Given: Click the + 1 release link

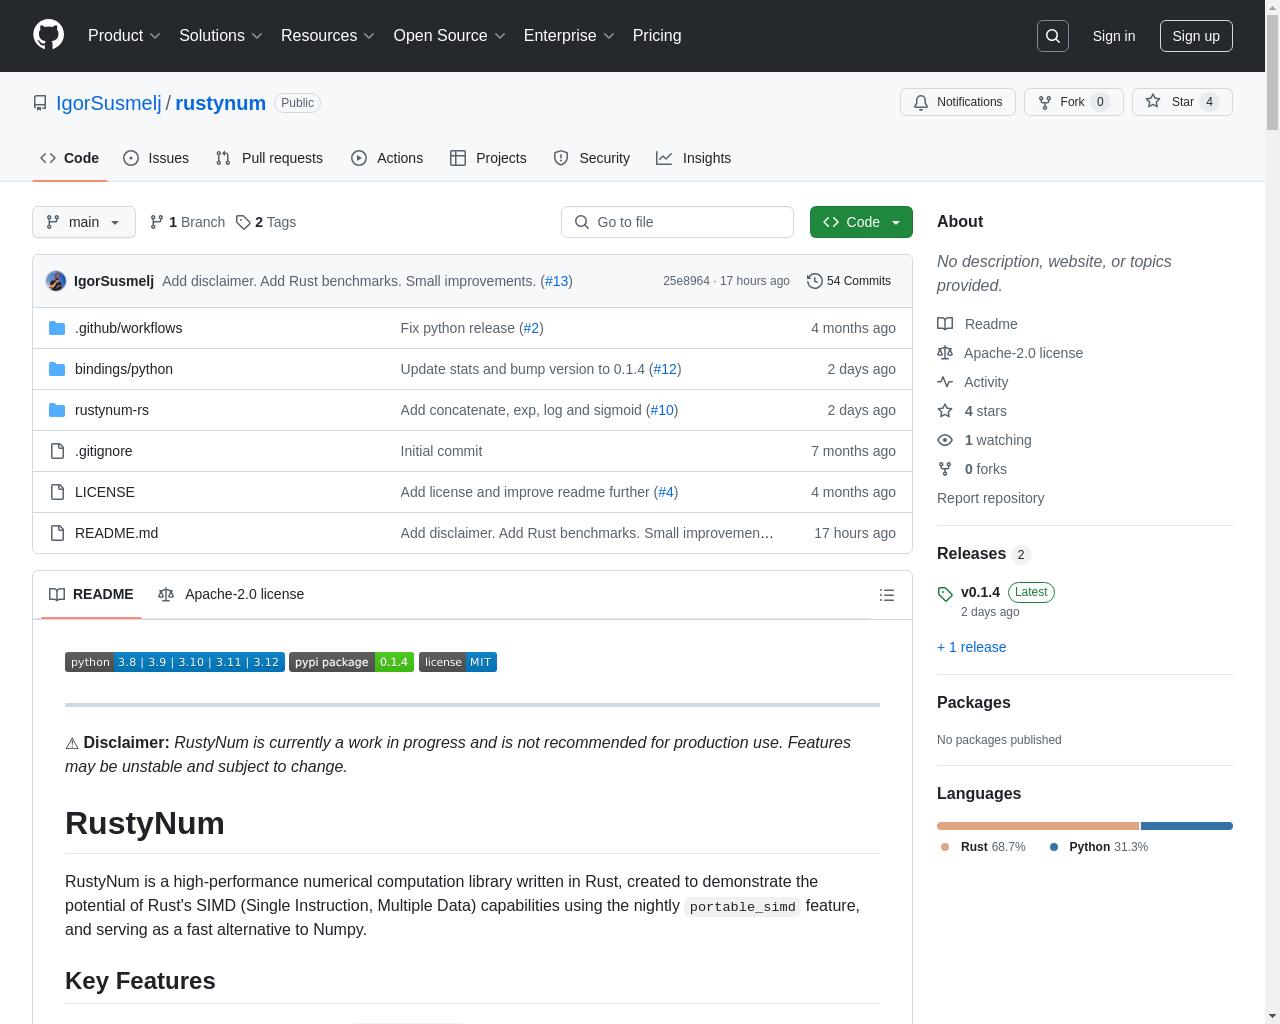Looking at the screenshot, I should coord(972,647).
